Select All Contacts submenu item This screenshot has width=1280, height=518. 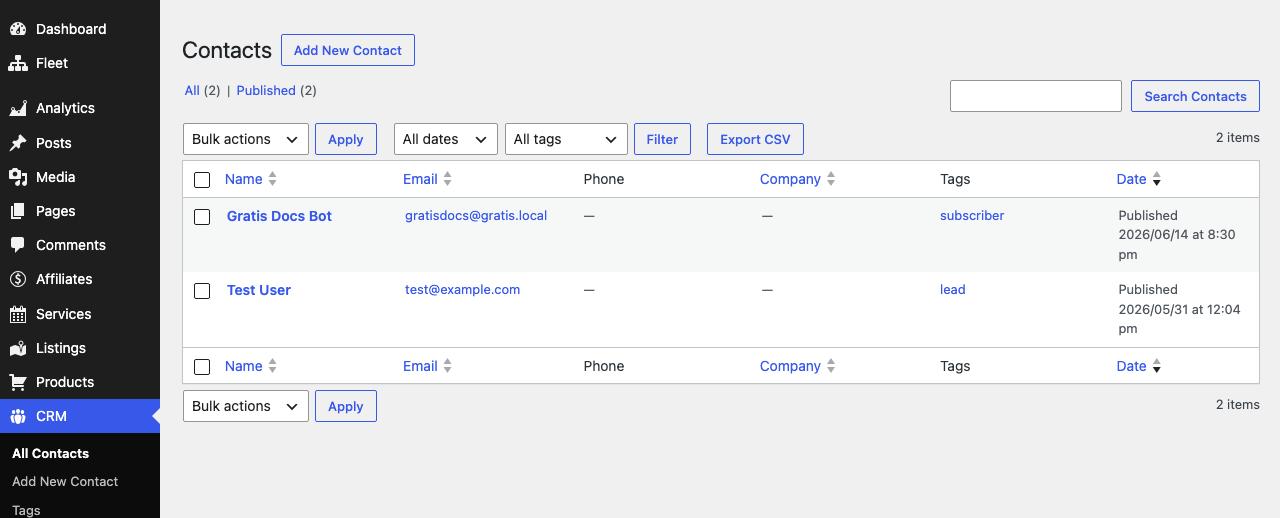point(50,453)
